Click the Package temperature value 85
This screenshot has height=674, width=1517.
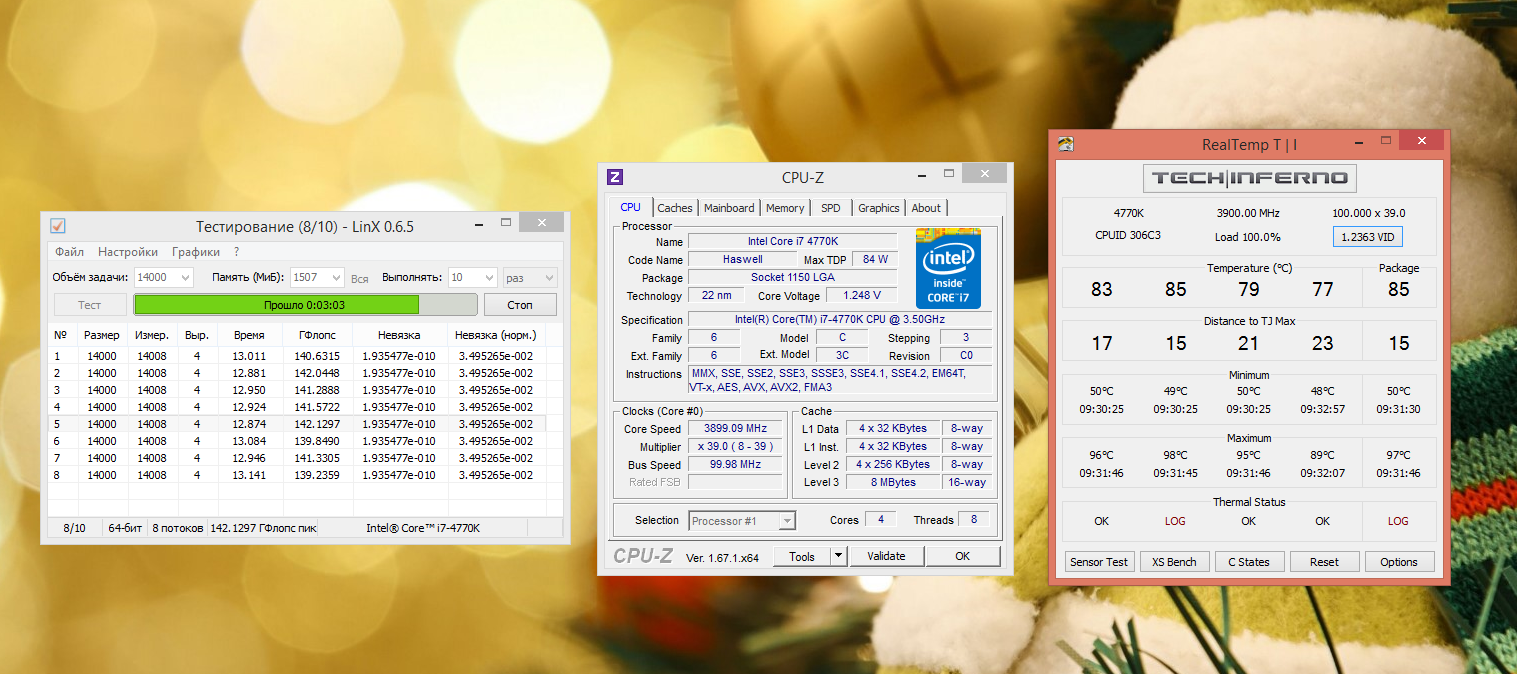tap(1398, 289)
